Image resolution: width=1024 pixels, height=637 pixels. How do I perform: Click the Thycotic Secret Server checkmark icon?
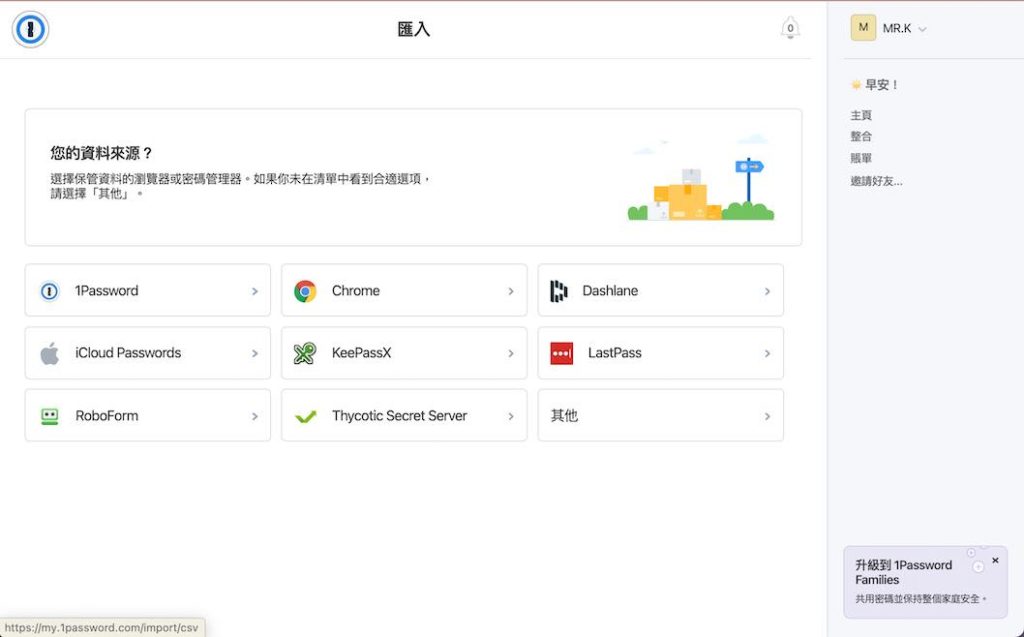point(305,416)
